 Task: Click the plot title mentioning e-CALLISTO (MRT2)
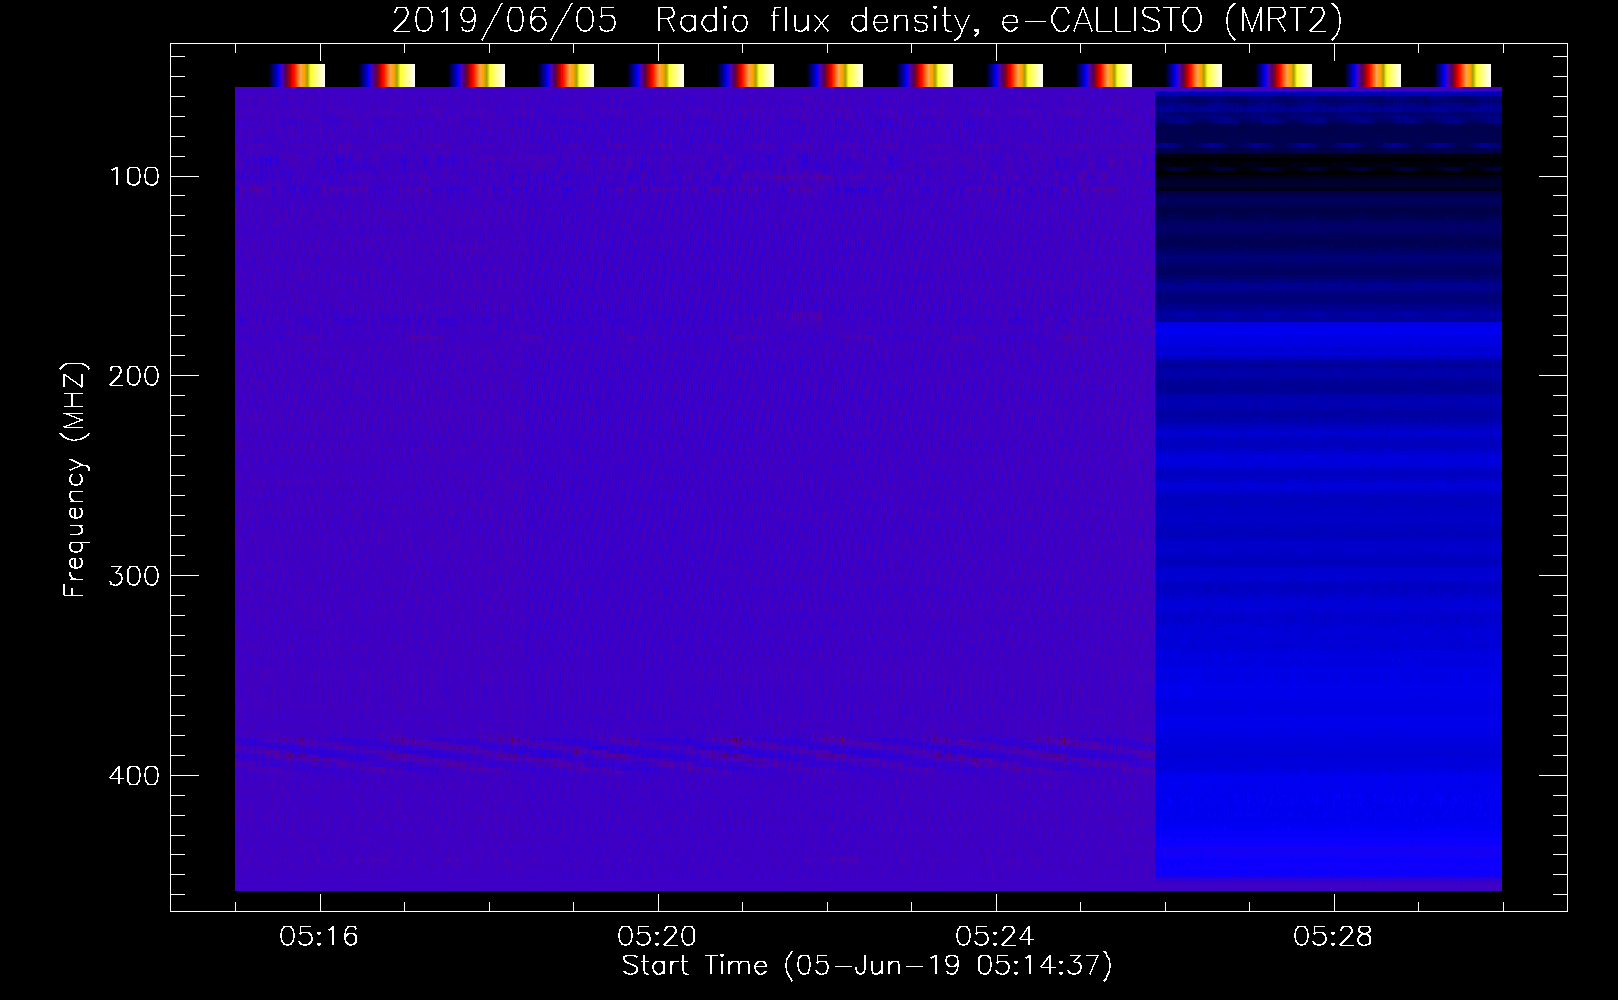(x=866, y=21)
